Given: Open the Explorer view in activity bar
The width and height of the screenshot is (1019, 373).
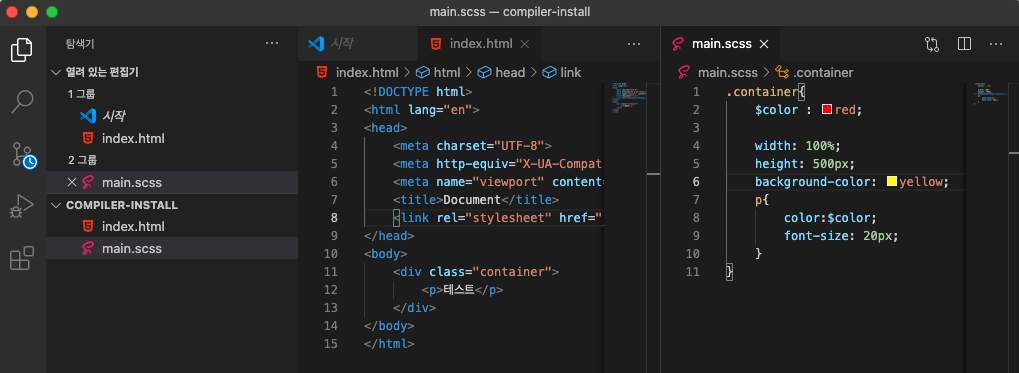Looking at the screenshot, I should [22, 49].
